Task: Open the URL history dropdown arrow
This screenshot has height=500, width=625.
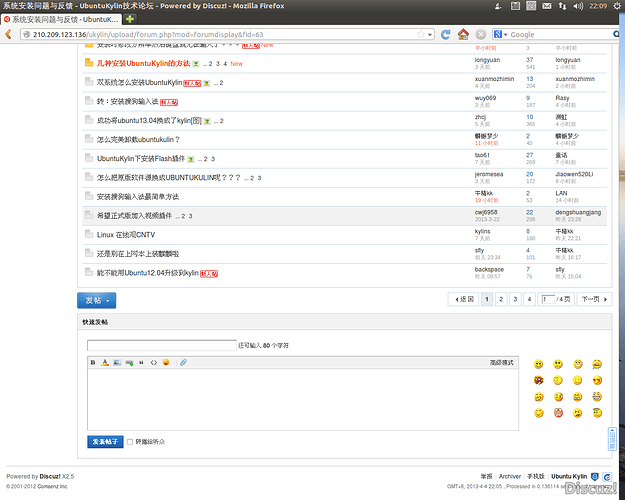Action: point(430,35)
